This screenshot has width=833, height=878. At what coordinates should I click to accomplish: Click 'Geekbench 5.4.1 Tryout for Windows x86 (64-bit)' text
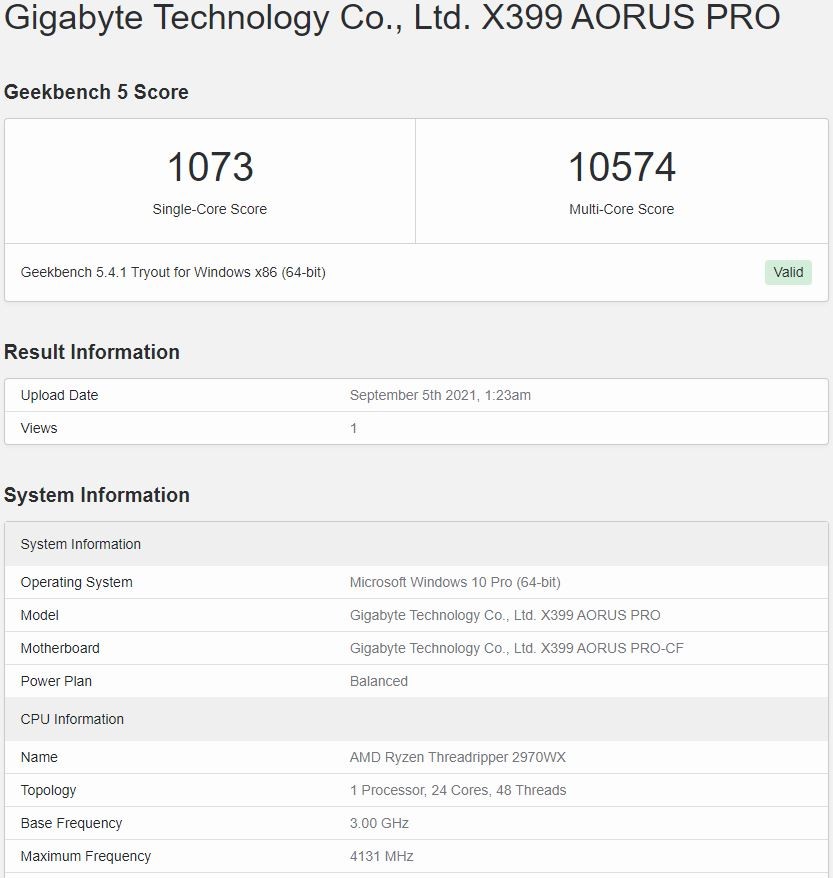pyautogui.click(x=173, y=272)
